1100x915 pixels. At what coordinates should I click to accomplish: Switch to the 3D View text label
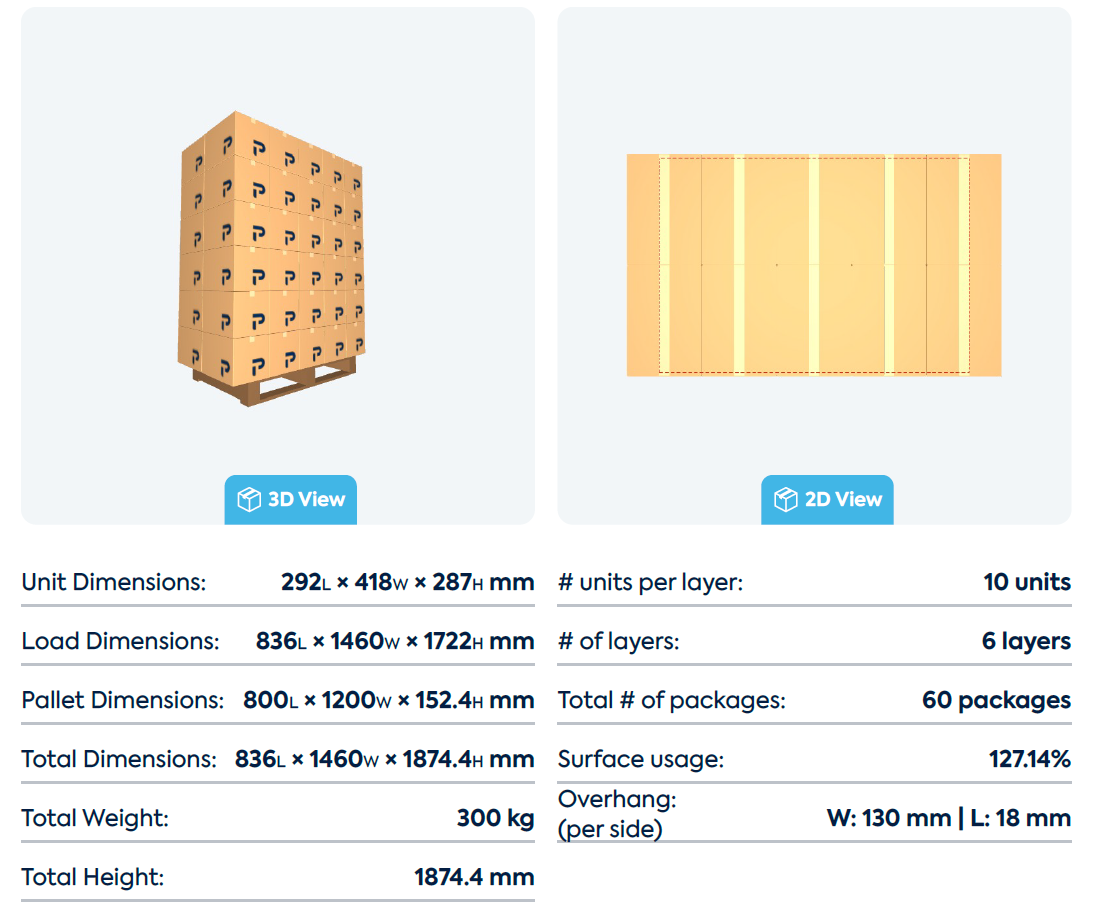click(306, 499)
